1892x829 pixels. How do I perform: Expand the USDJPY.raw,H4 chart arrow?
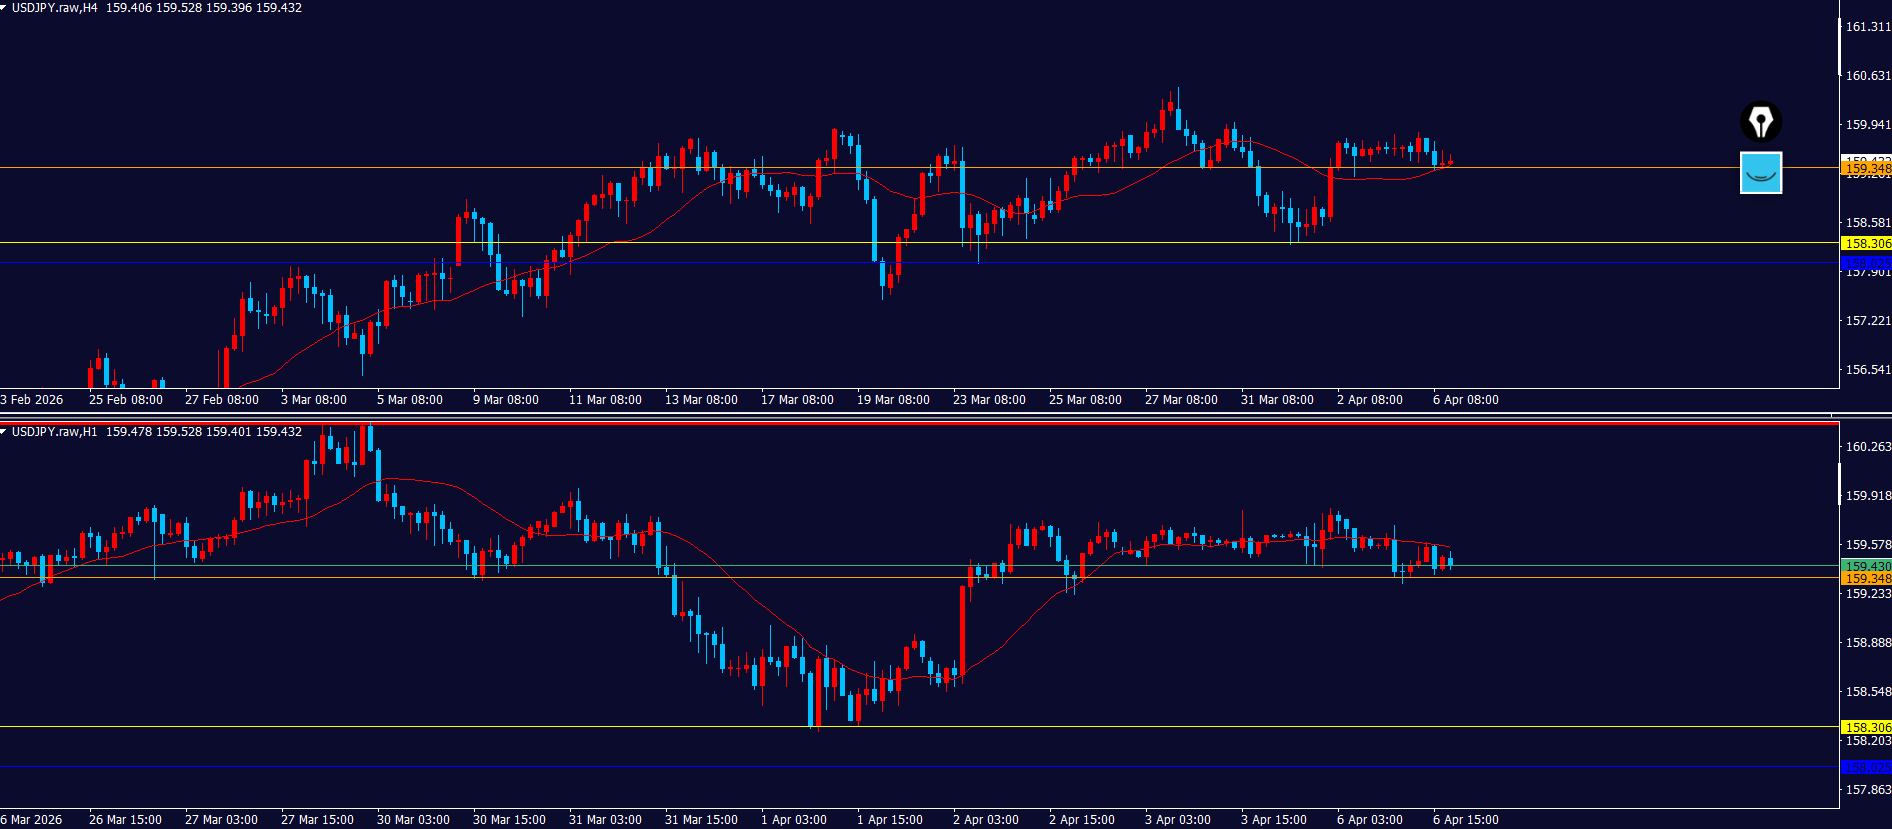4,8
